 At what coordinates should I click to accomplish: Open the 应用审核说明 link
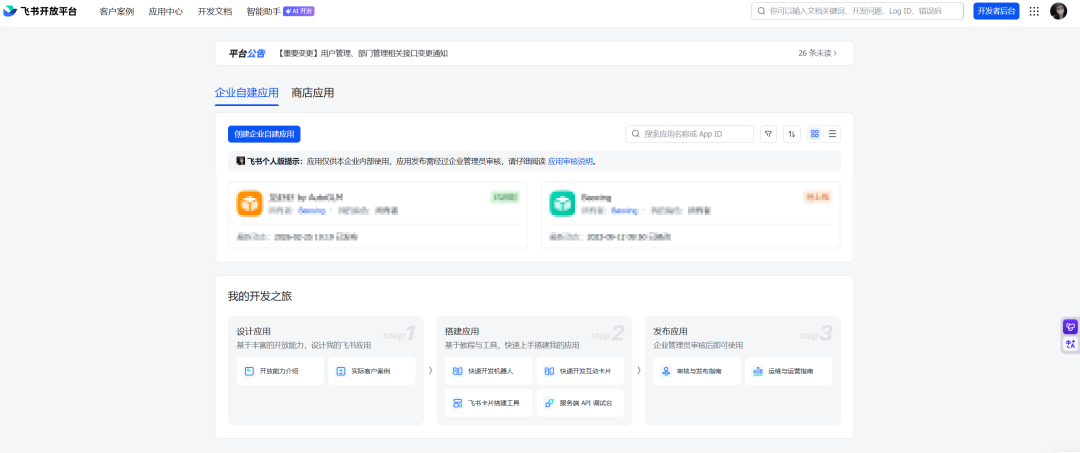pos(570,162)
